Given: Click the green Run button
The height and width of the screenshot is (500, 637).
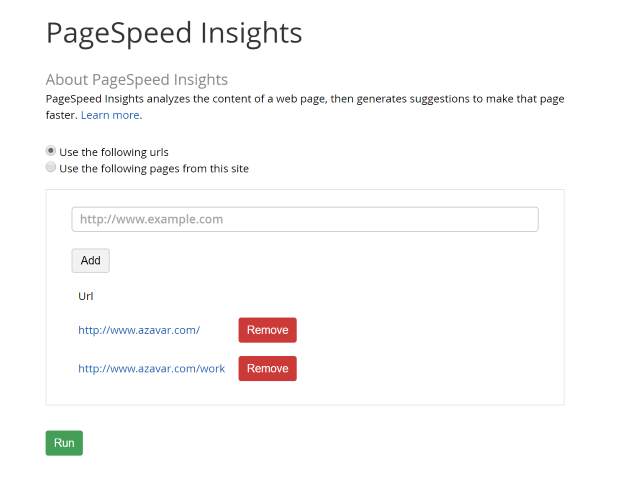Looking at the screenshot, I should 64,443.
